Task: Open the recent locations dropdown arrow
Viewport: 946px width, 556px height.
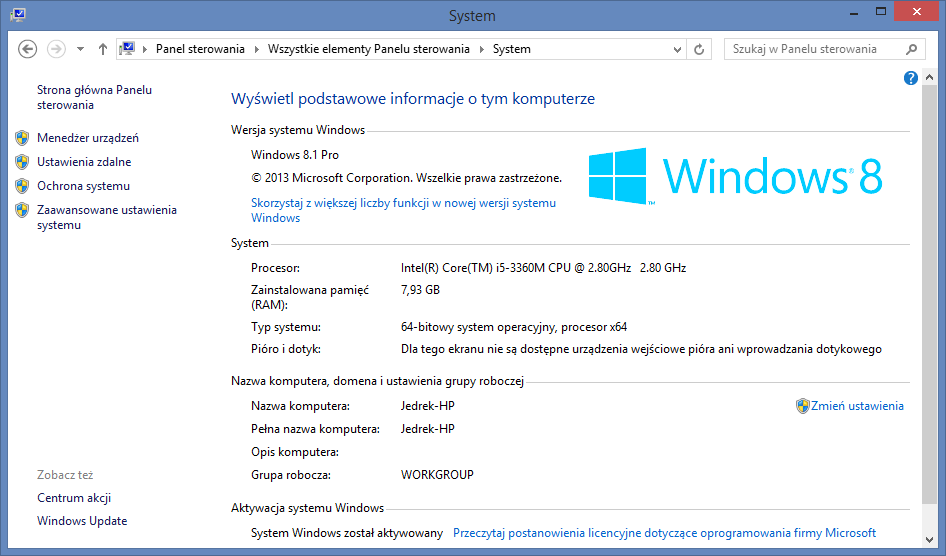Action: [x=80, y=49]
